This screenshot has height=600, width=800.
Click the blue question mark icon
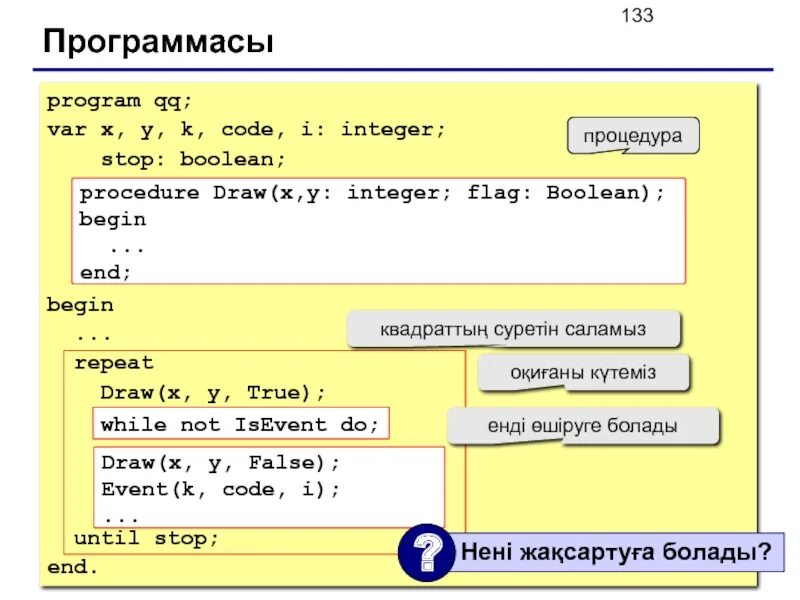point(427,553)
